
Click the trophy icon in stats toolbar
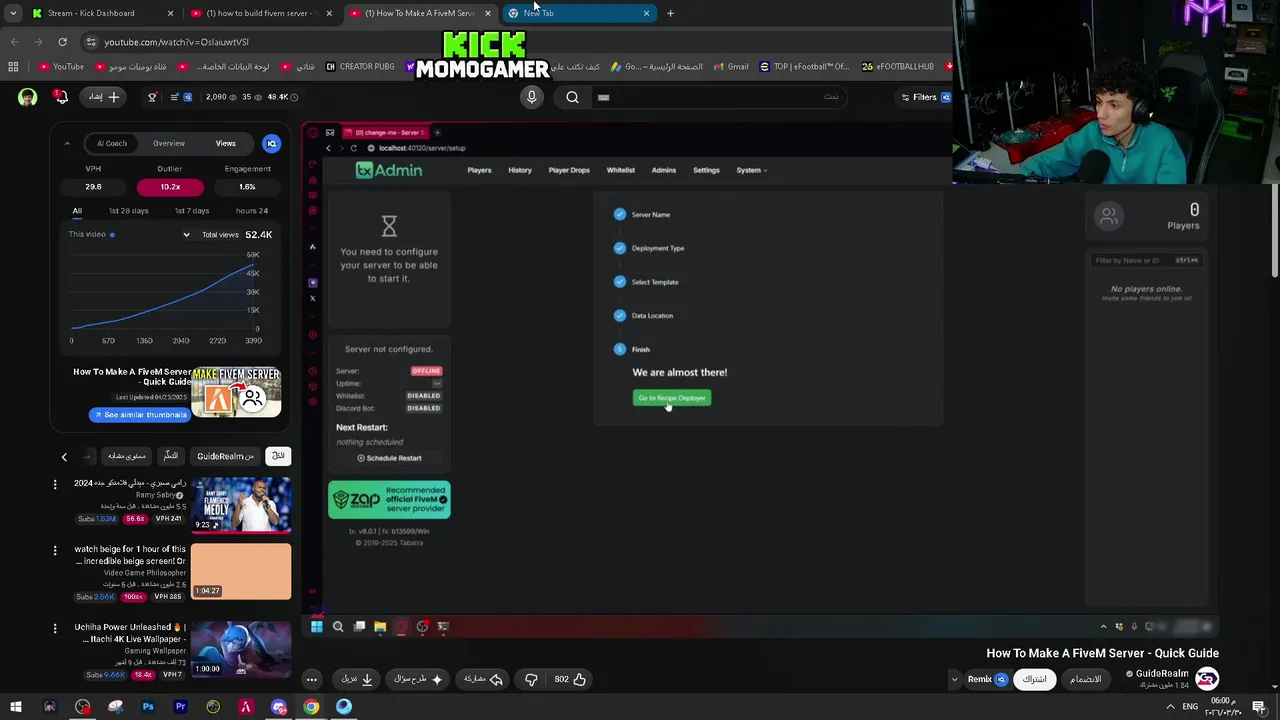click(152, 97)
